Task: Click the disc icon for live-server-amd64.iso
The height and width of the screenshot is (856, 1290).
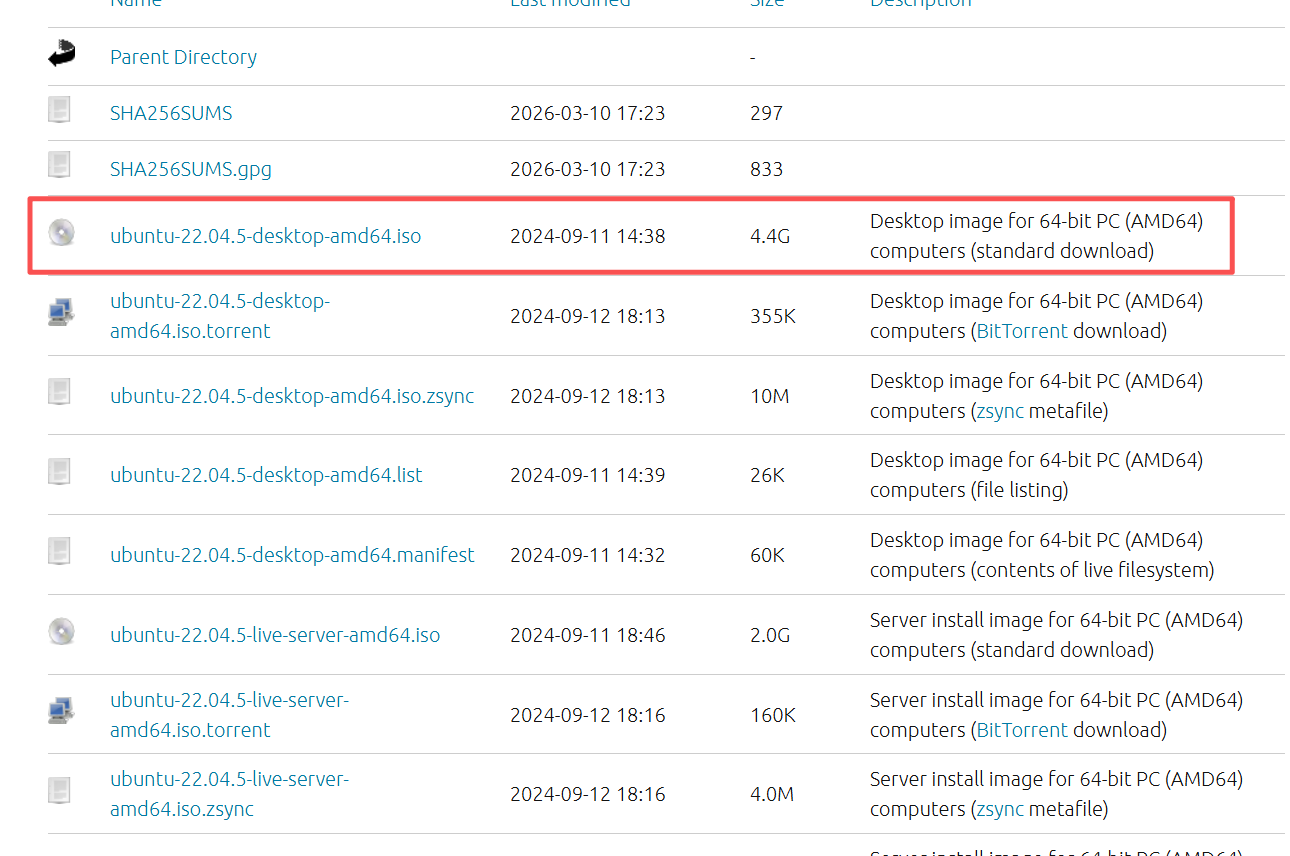Action: click(x=61, y=631)
